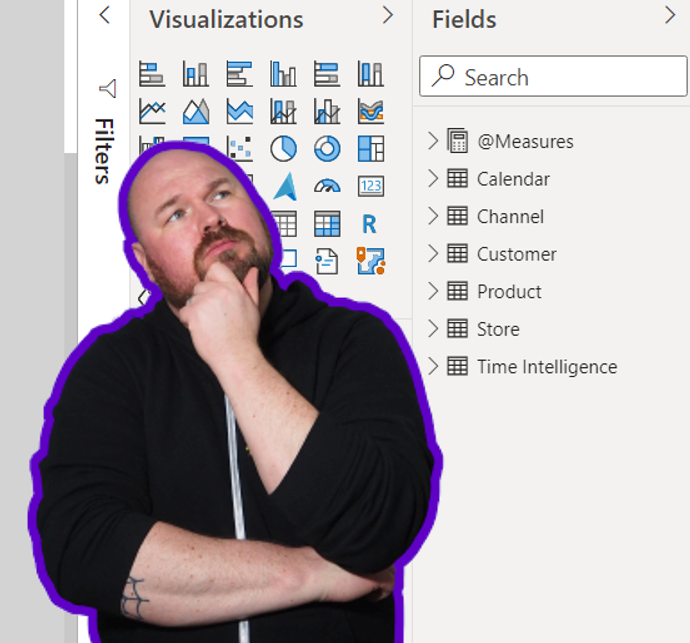Select the Clustered column chart visual
Screen dimensions: 690x643
coord(283,73)
